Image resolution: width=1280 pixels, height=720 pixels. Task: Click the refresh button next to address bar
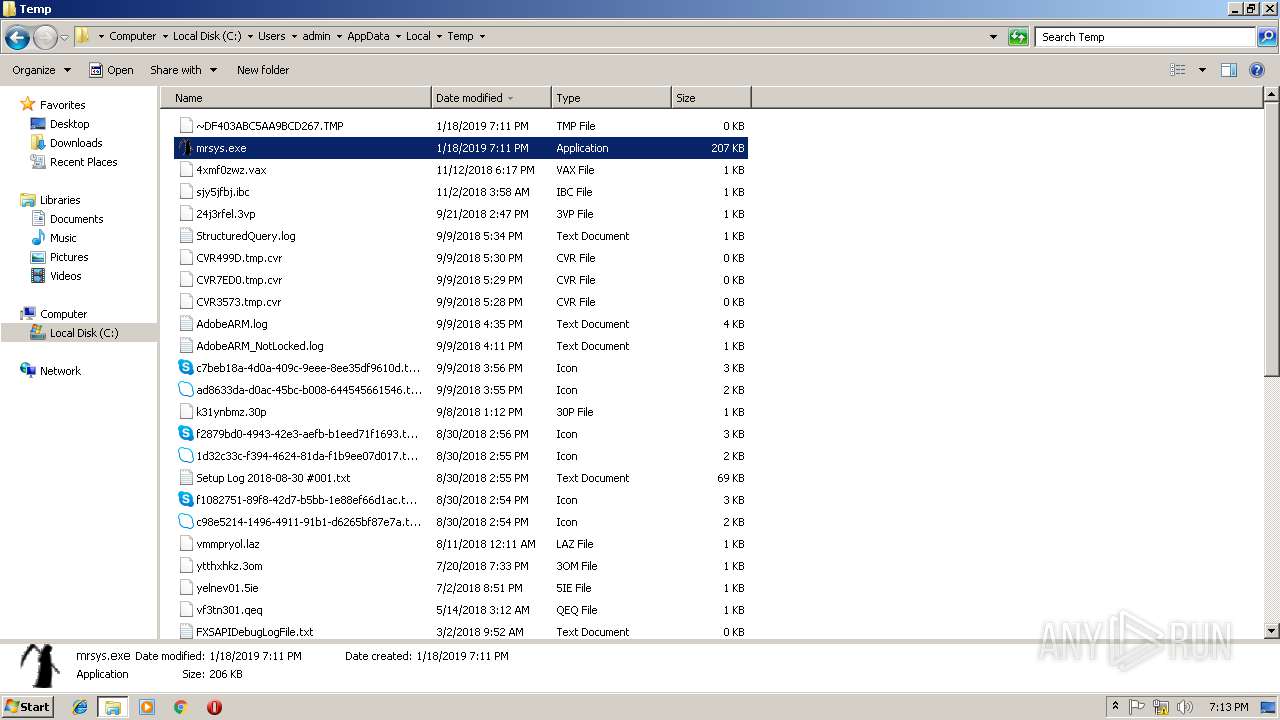[1018, 37]
